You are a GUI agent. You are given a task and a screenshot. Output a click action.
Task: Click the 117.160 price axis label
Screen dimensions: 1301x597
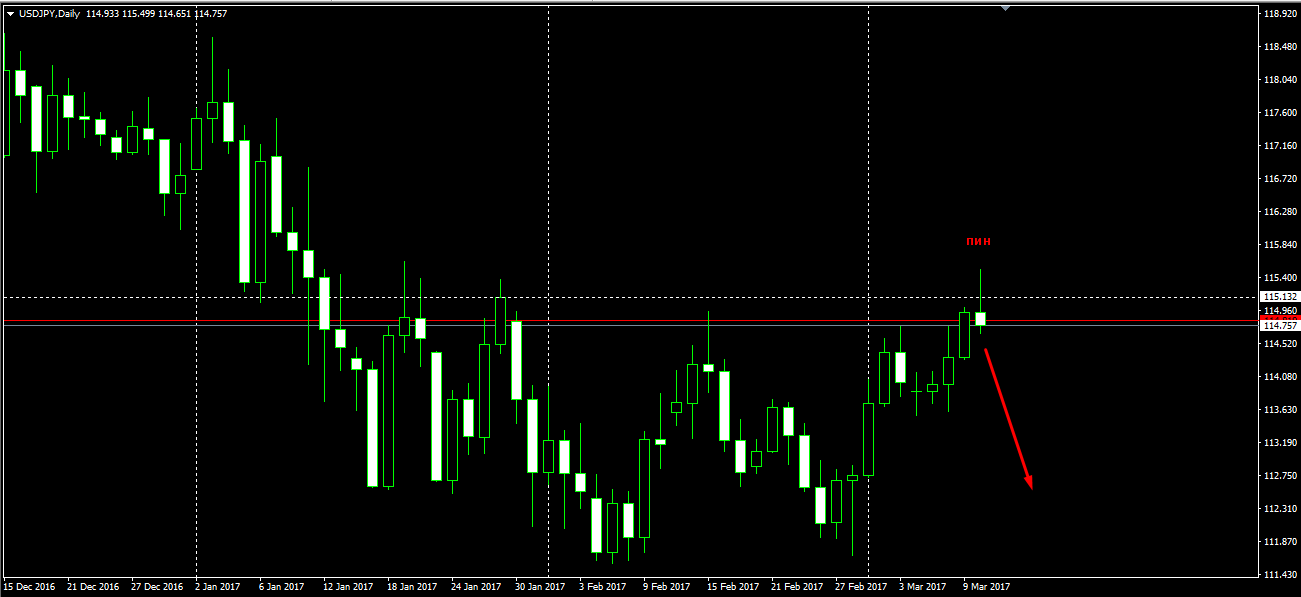tap(1280, 146)
